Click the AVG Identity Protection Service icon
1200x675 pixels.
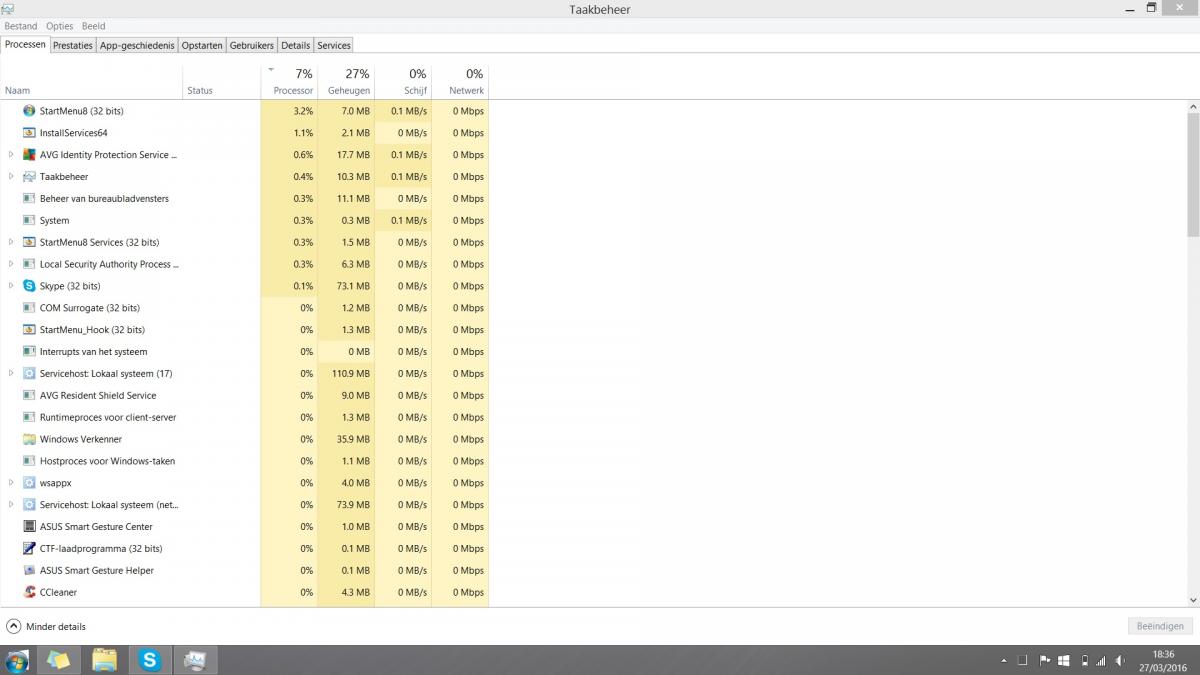pos(29,155)
